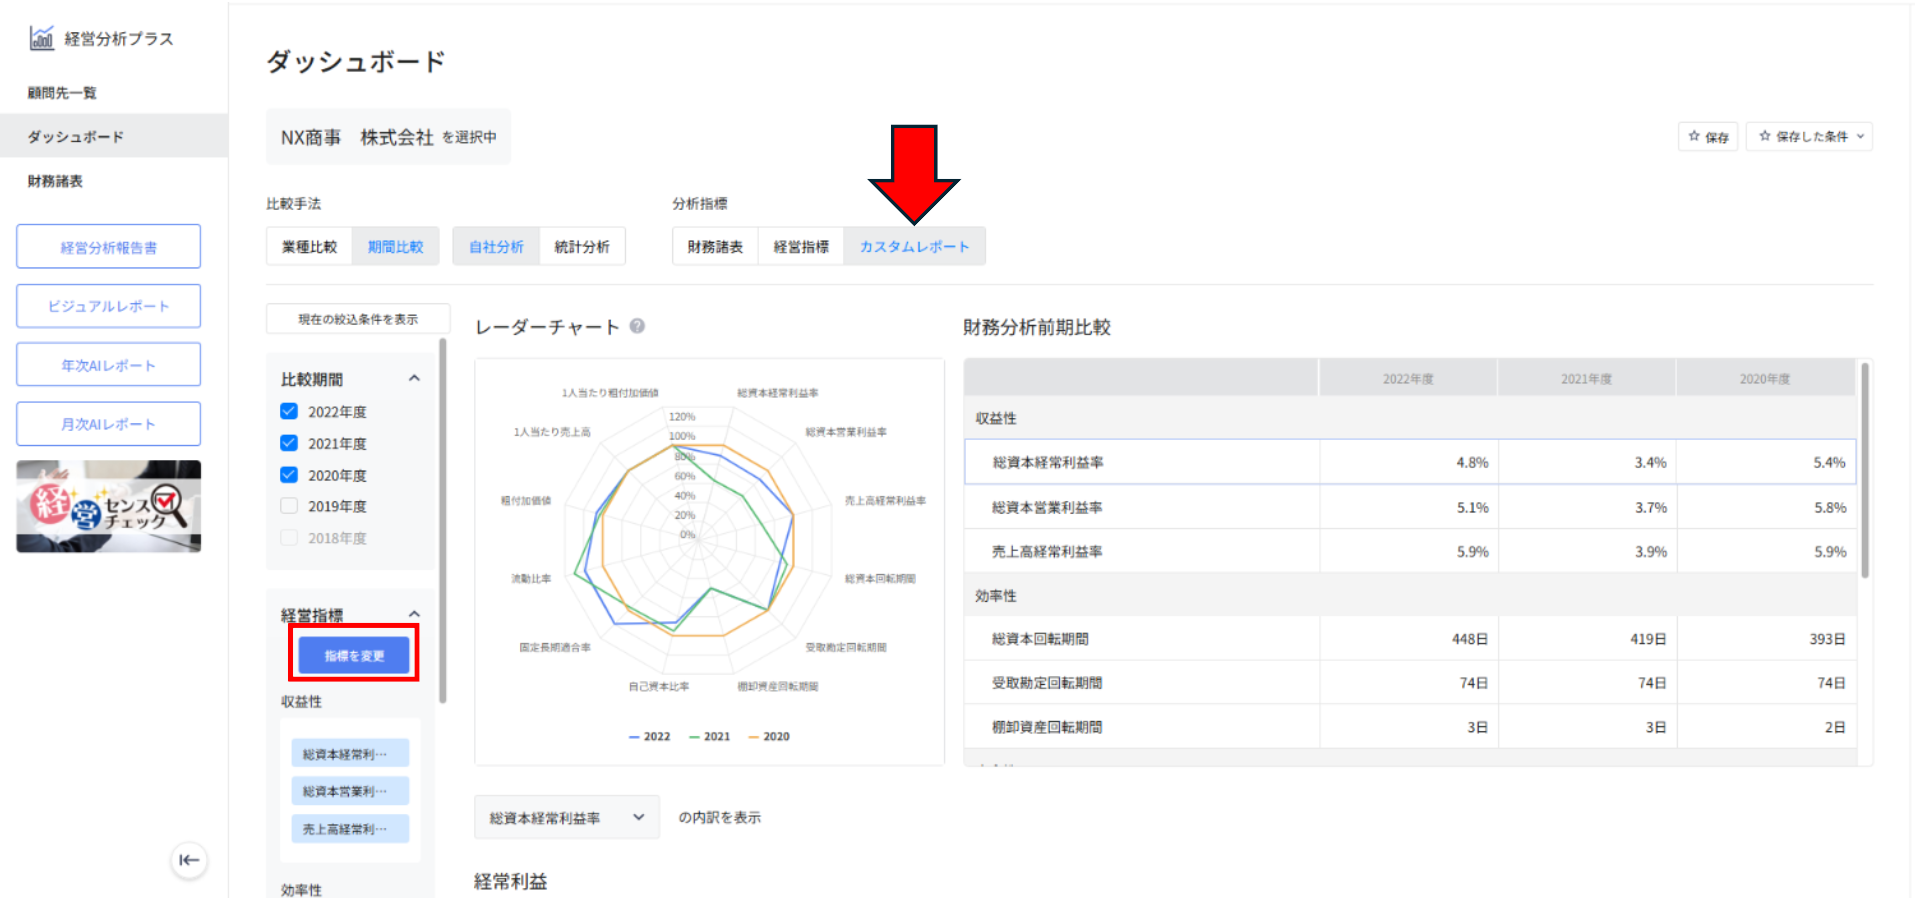Open the 経営分析報告書 report
1915x914 pixels.
(108, 247)
